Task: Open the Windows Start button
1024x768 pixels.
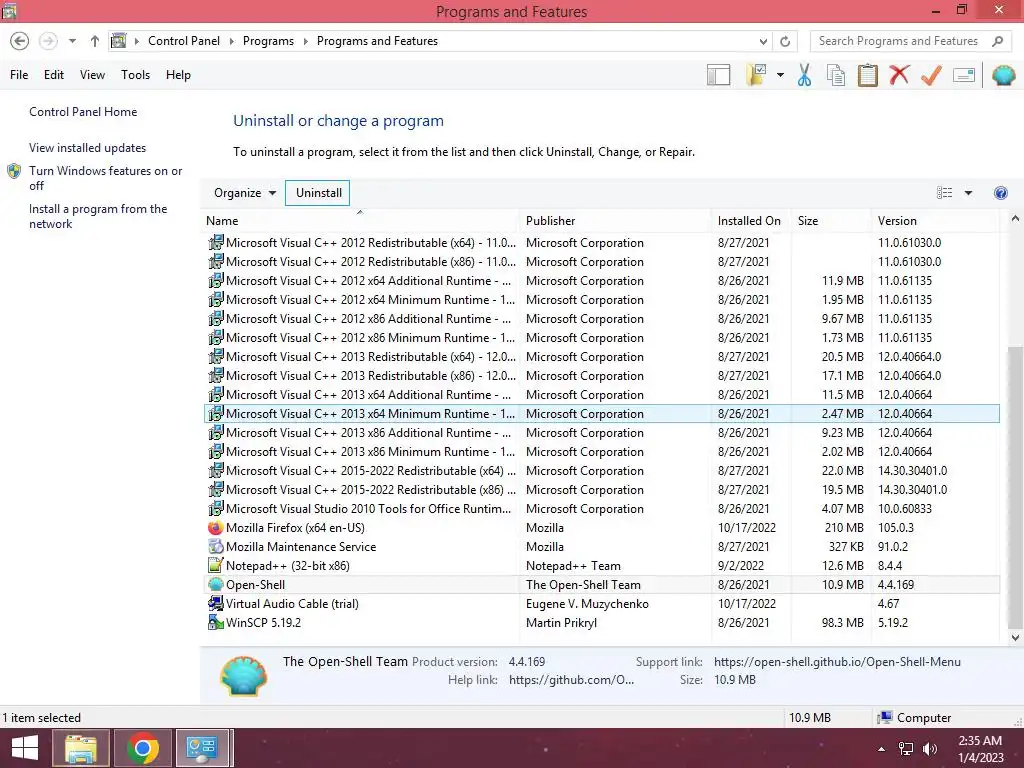Action: pyautogui.click(x=25, y=748)
